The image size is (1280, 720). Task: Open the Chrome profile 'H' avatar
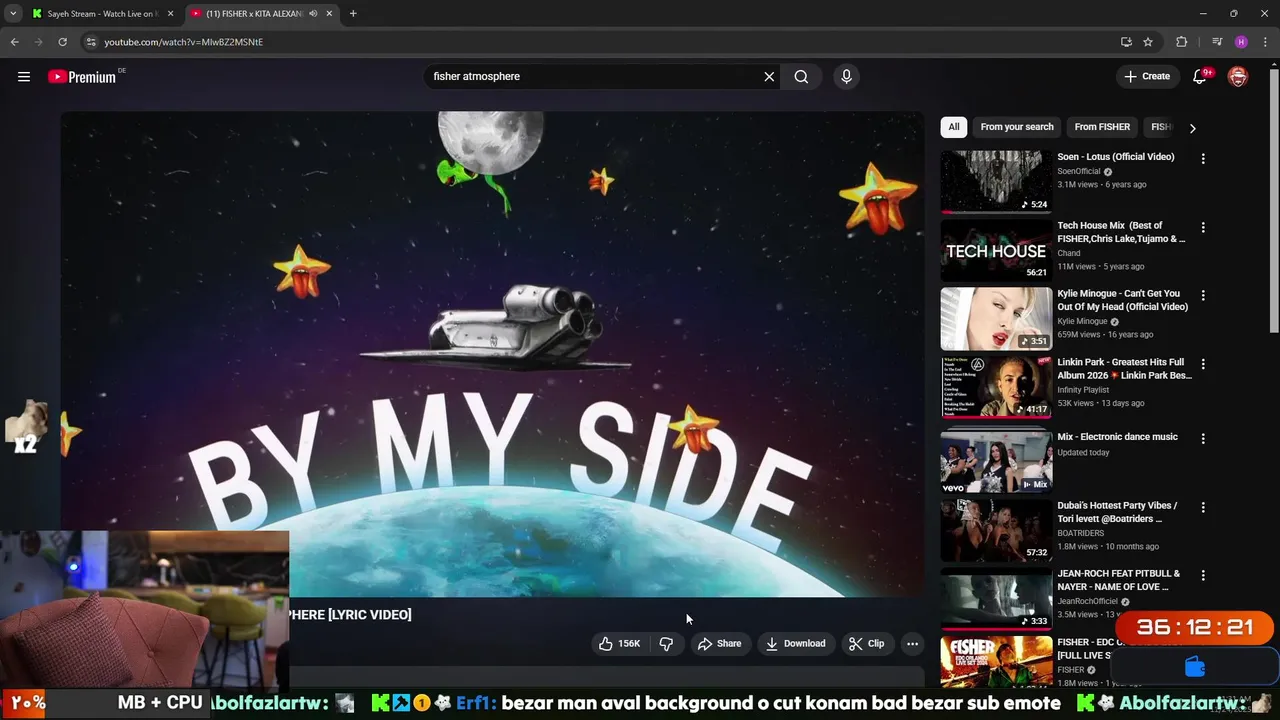pos(1241,42)
